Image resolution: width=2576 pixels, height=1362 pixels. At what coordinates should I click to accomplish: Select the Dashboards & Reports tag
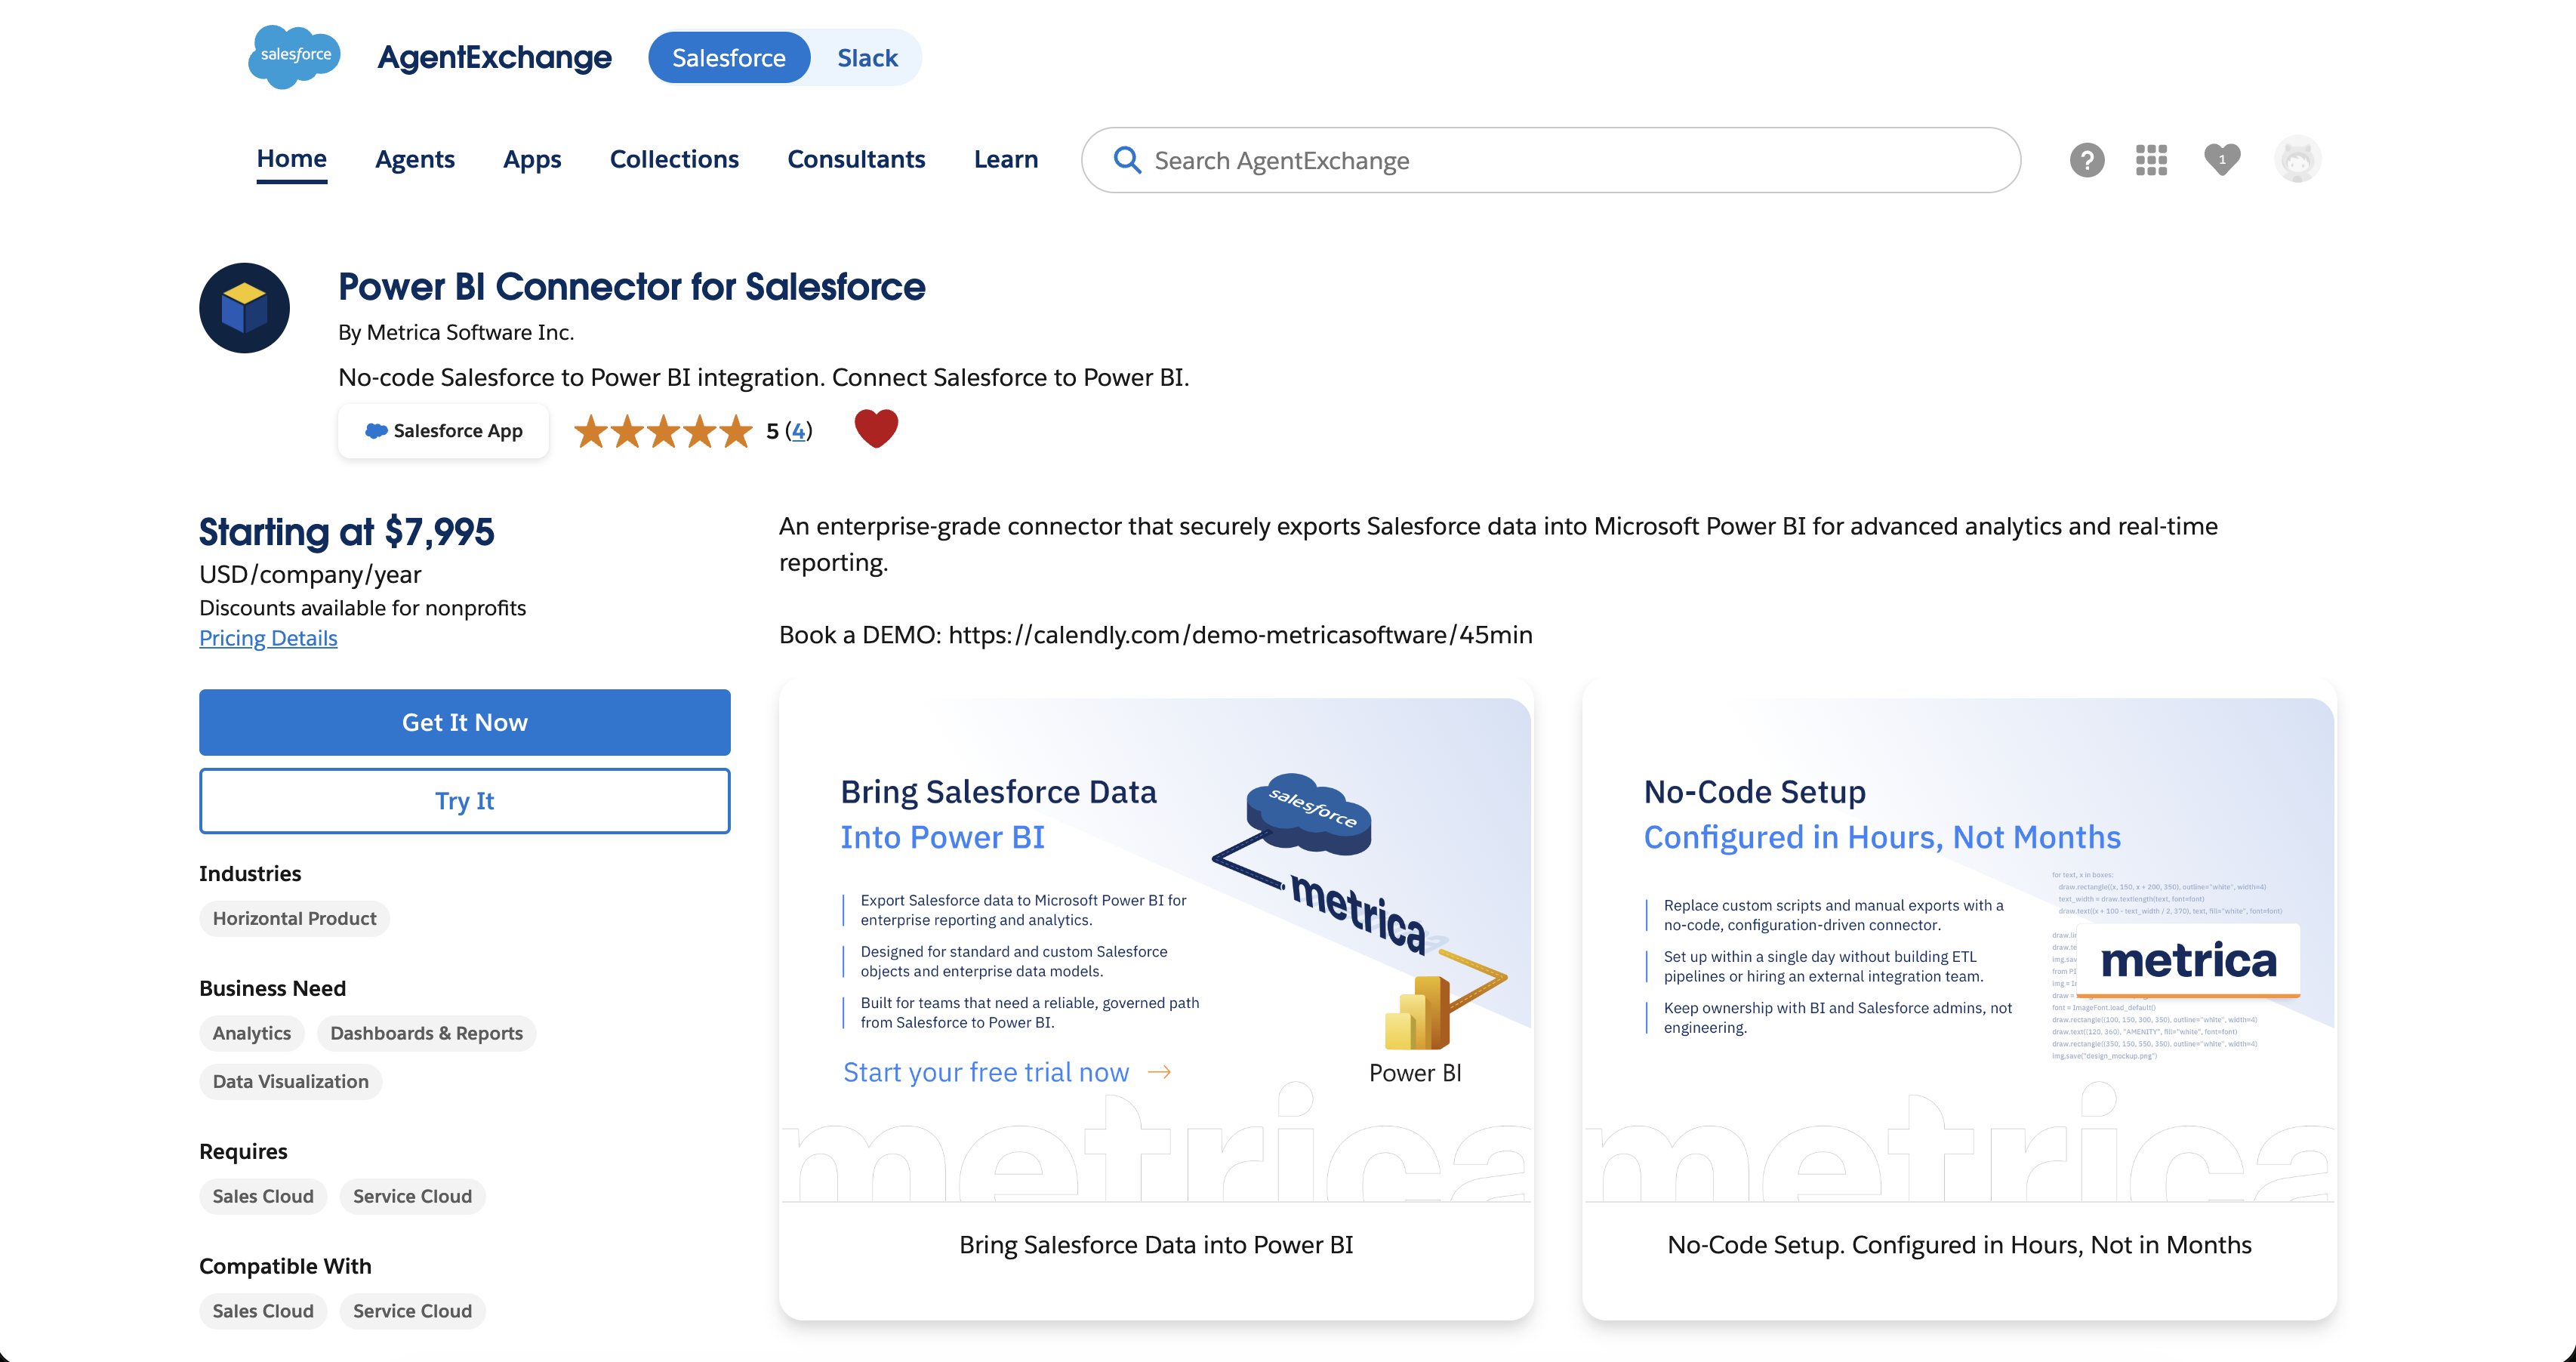426,1033
